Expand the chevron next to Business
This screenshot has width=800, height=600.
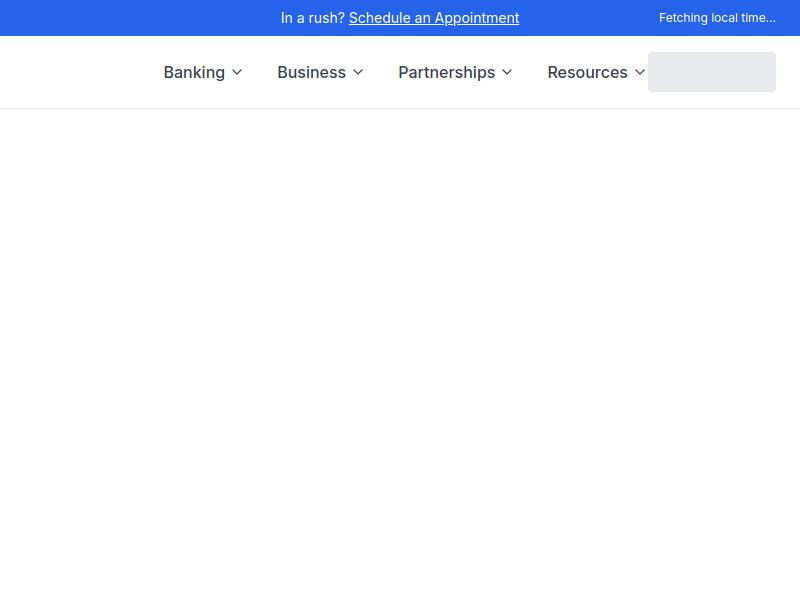pos(358,72)
